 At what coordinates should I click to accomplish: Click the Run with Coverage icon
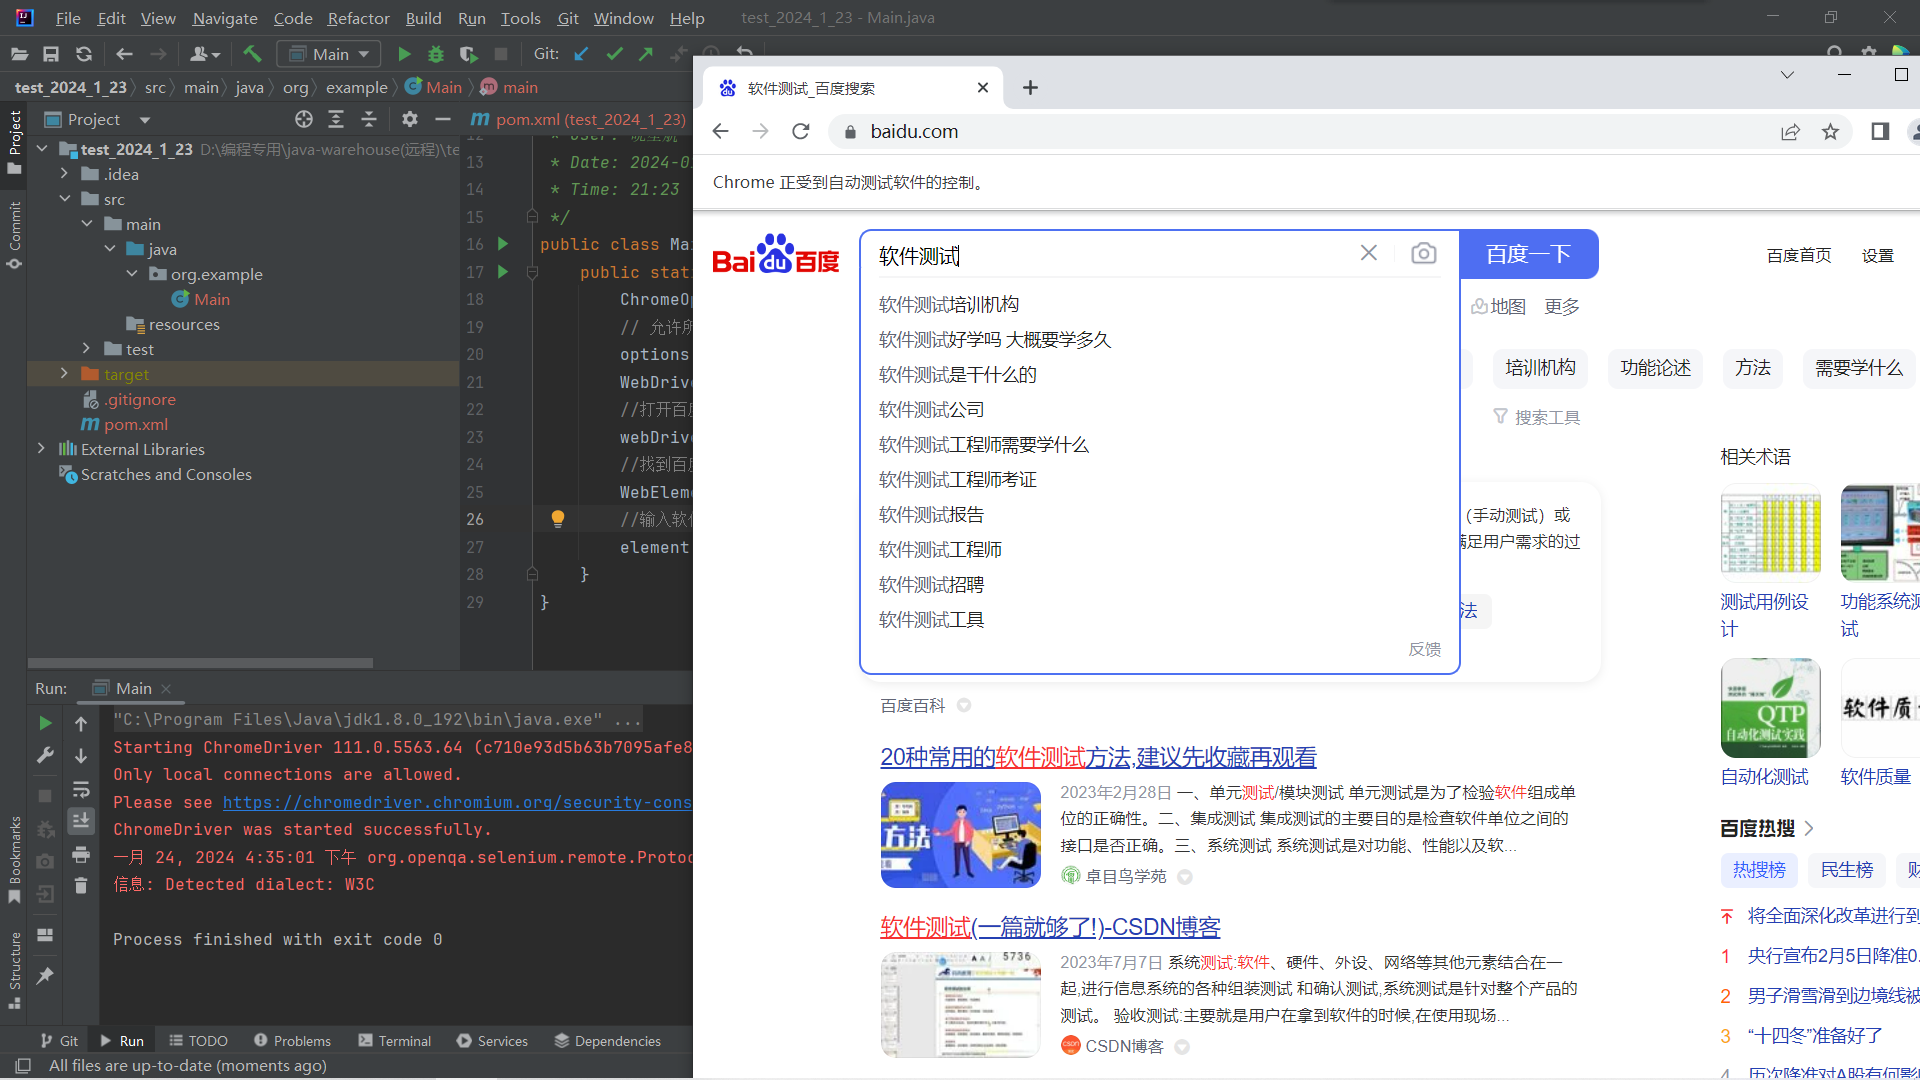coord(468,54)
